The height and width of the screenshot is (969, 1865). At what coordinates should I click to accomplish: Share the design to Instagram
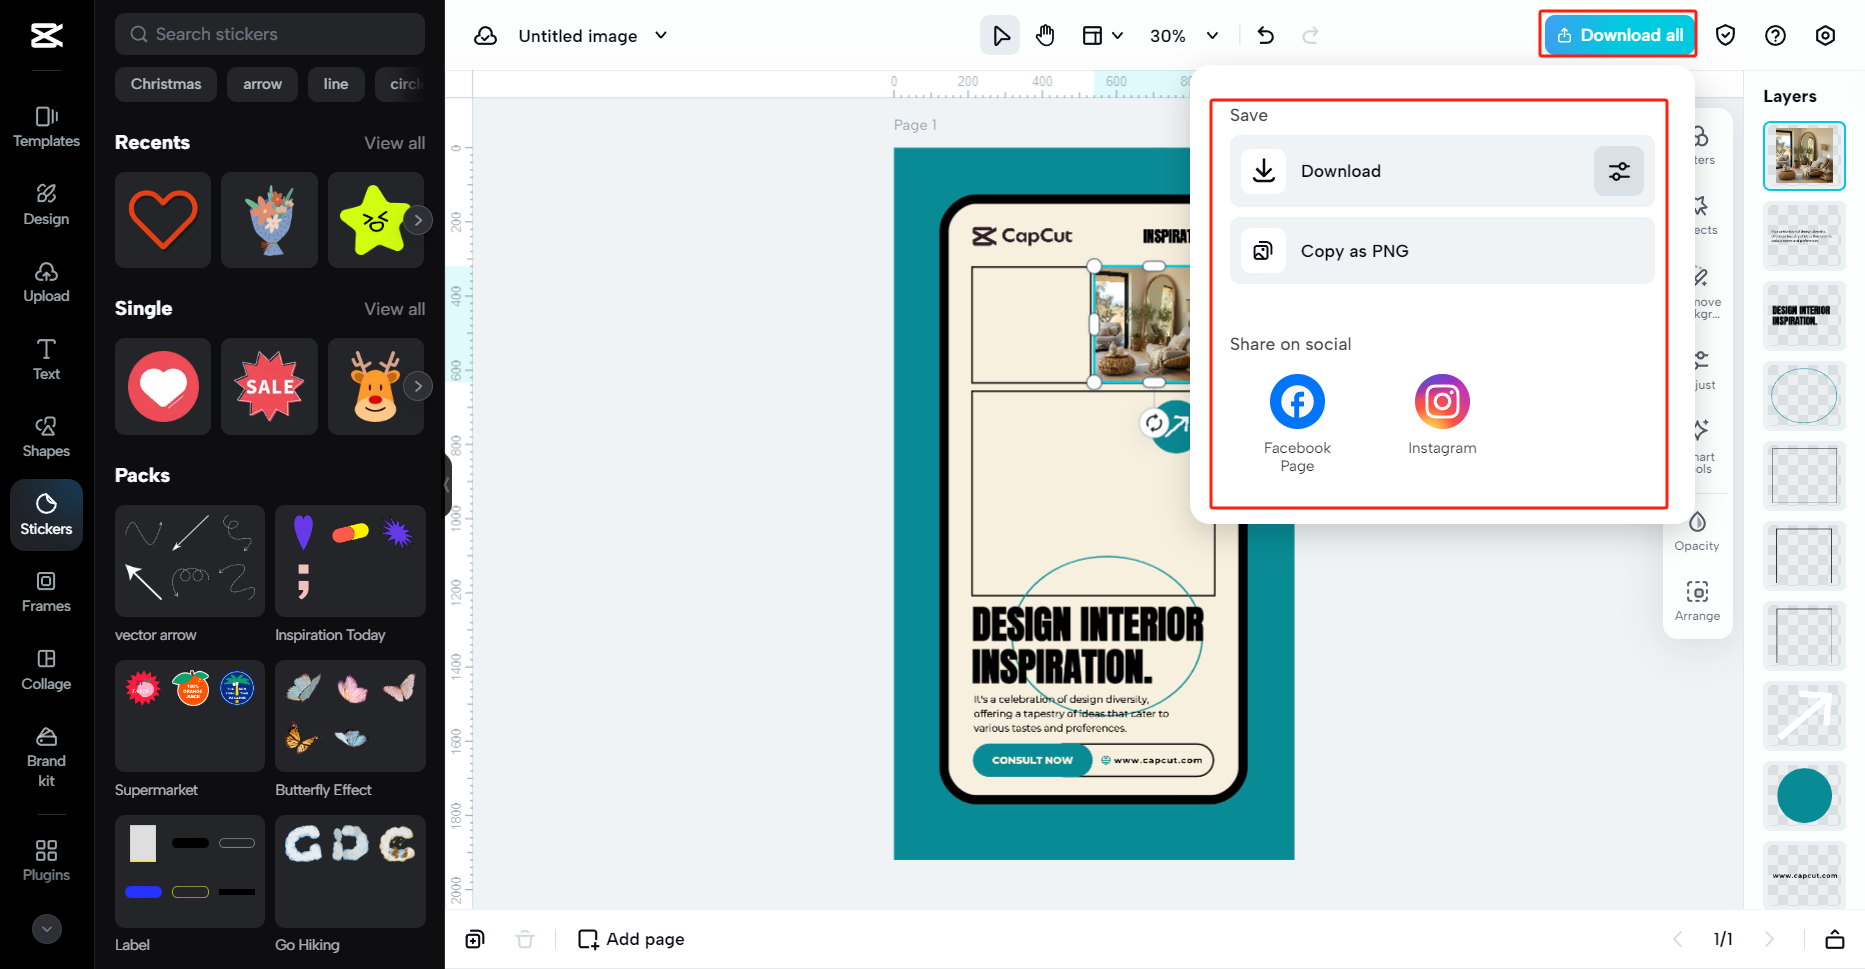point(1441,401)
